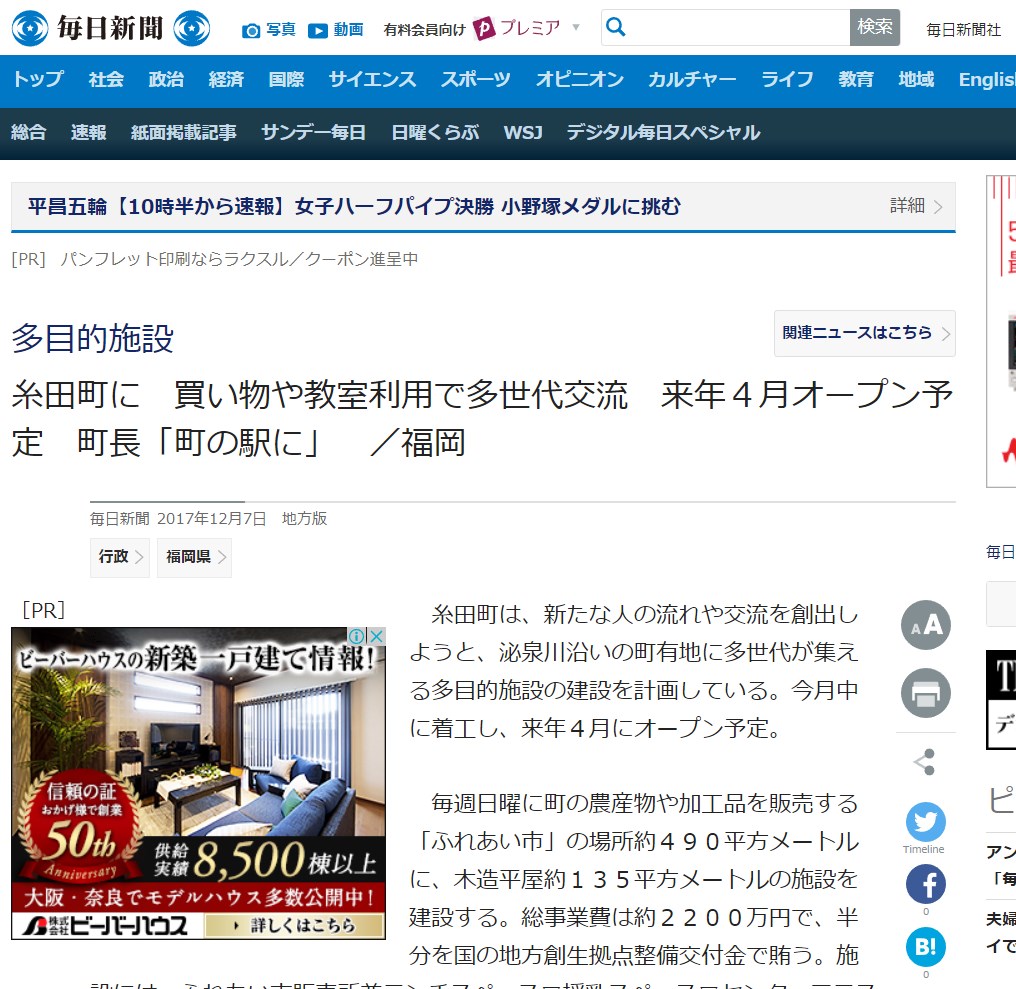The image size is (1016, 989).
Task: Expand the プレミア dropdown arrow
Action: pos(576,27)
